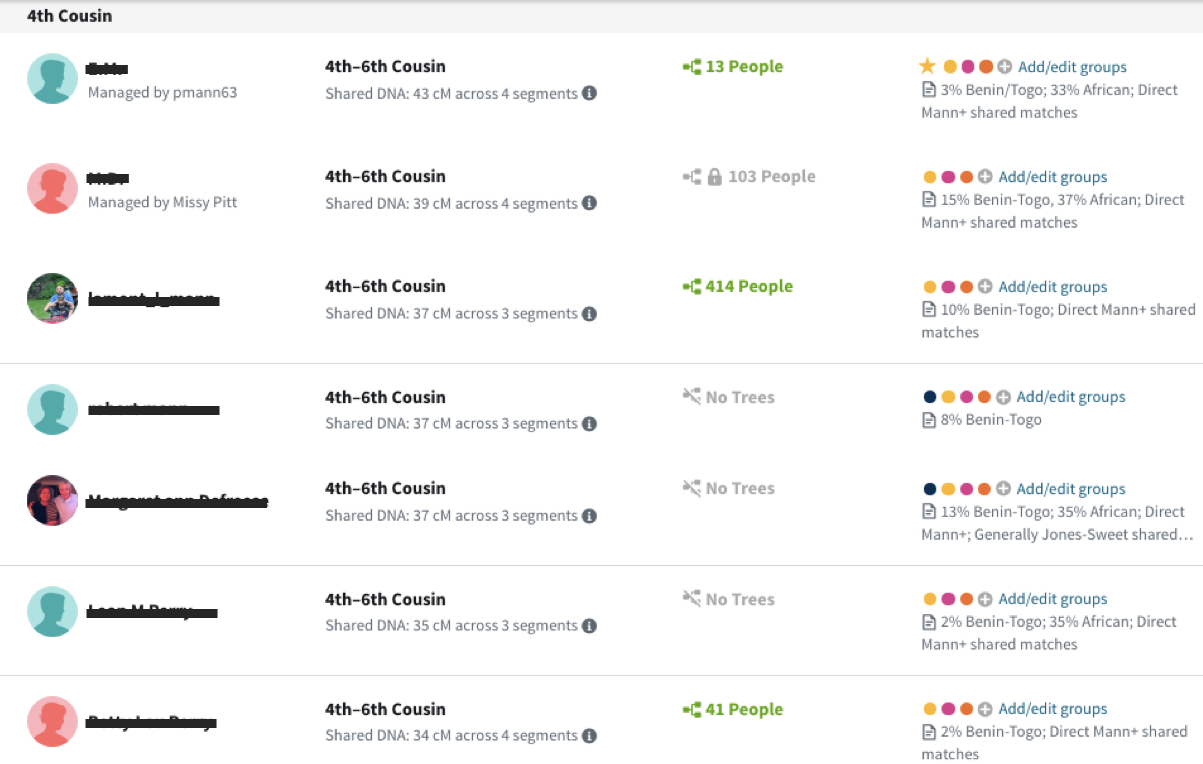
Task: Click the tree icon beside 13 People
Action: (x=691, y=67)
